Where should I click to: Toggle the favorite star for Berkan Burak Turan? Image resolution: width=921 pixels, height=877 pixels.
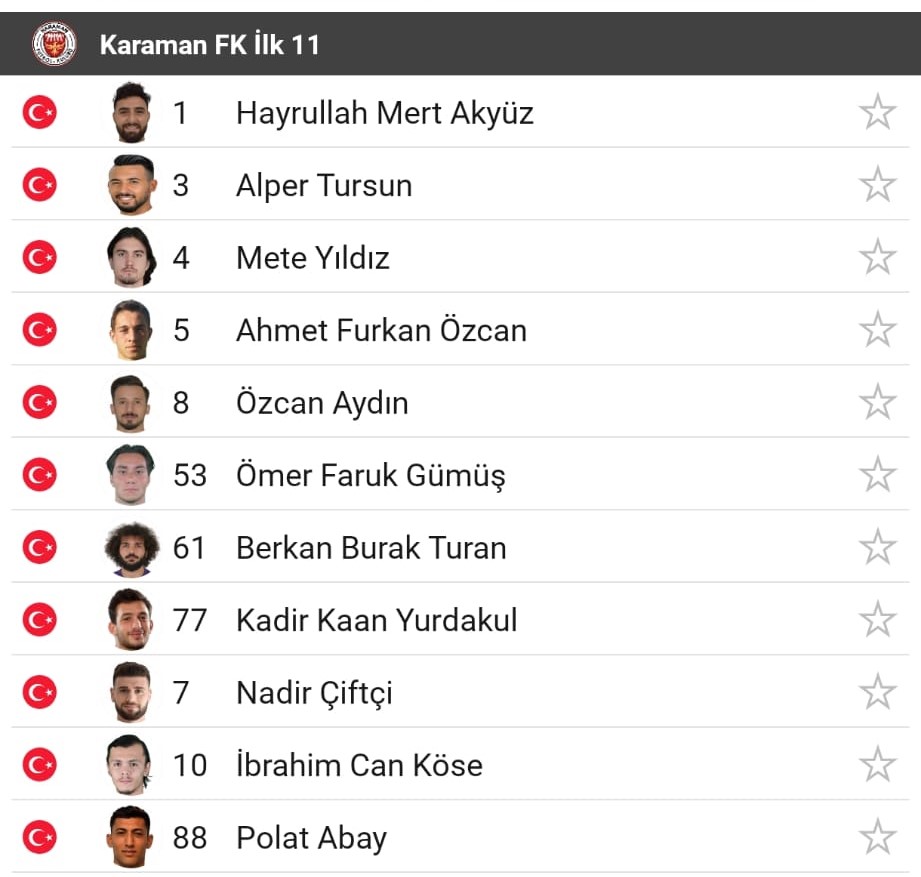(878, 546)
